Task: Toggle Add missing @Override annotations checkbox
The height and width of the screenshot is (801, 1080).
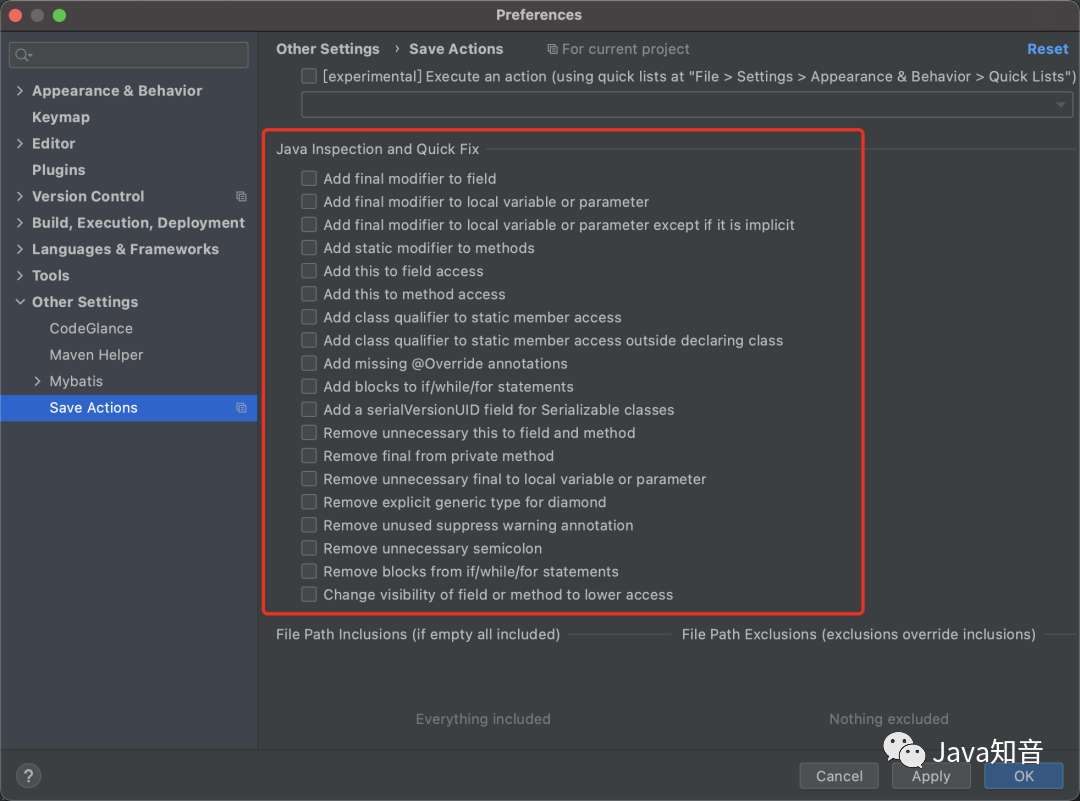Action: tap(309, 364)
